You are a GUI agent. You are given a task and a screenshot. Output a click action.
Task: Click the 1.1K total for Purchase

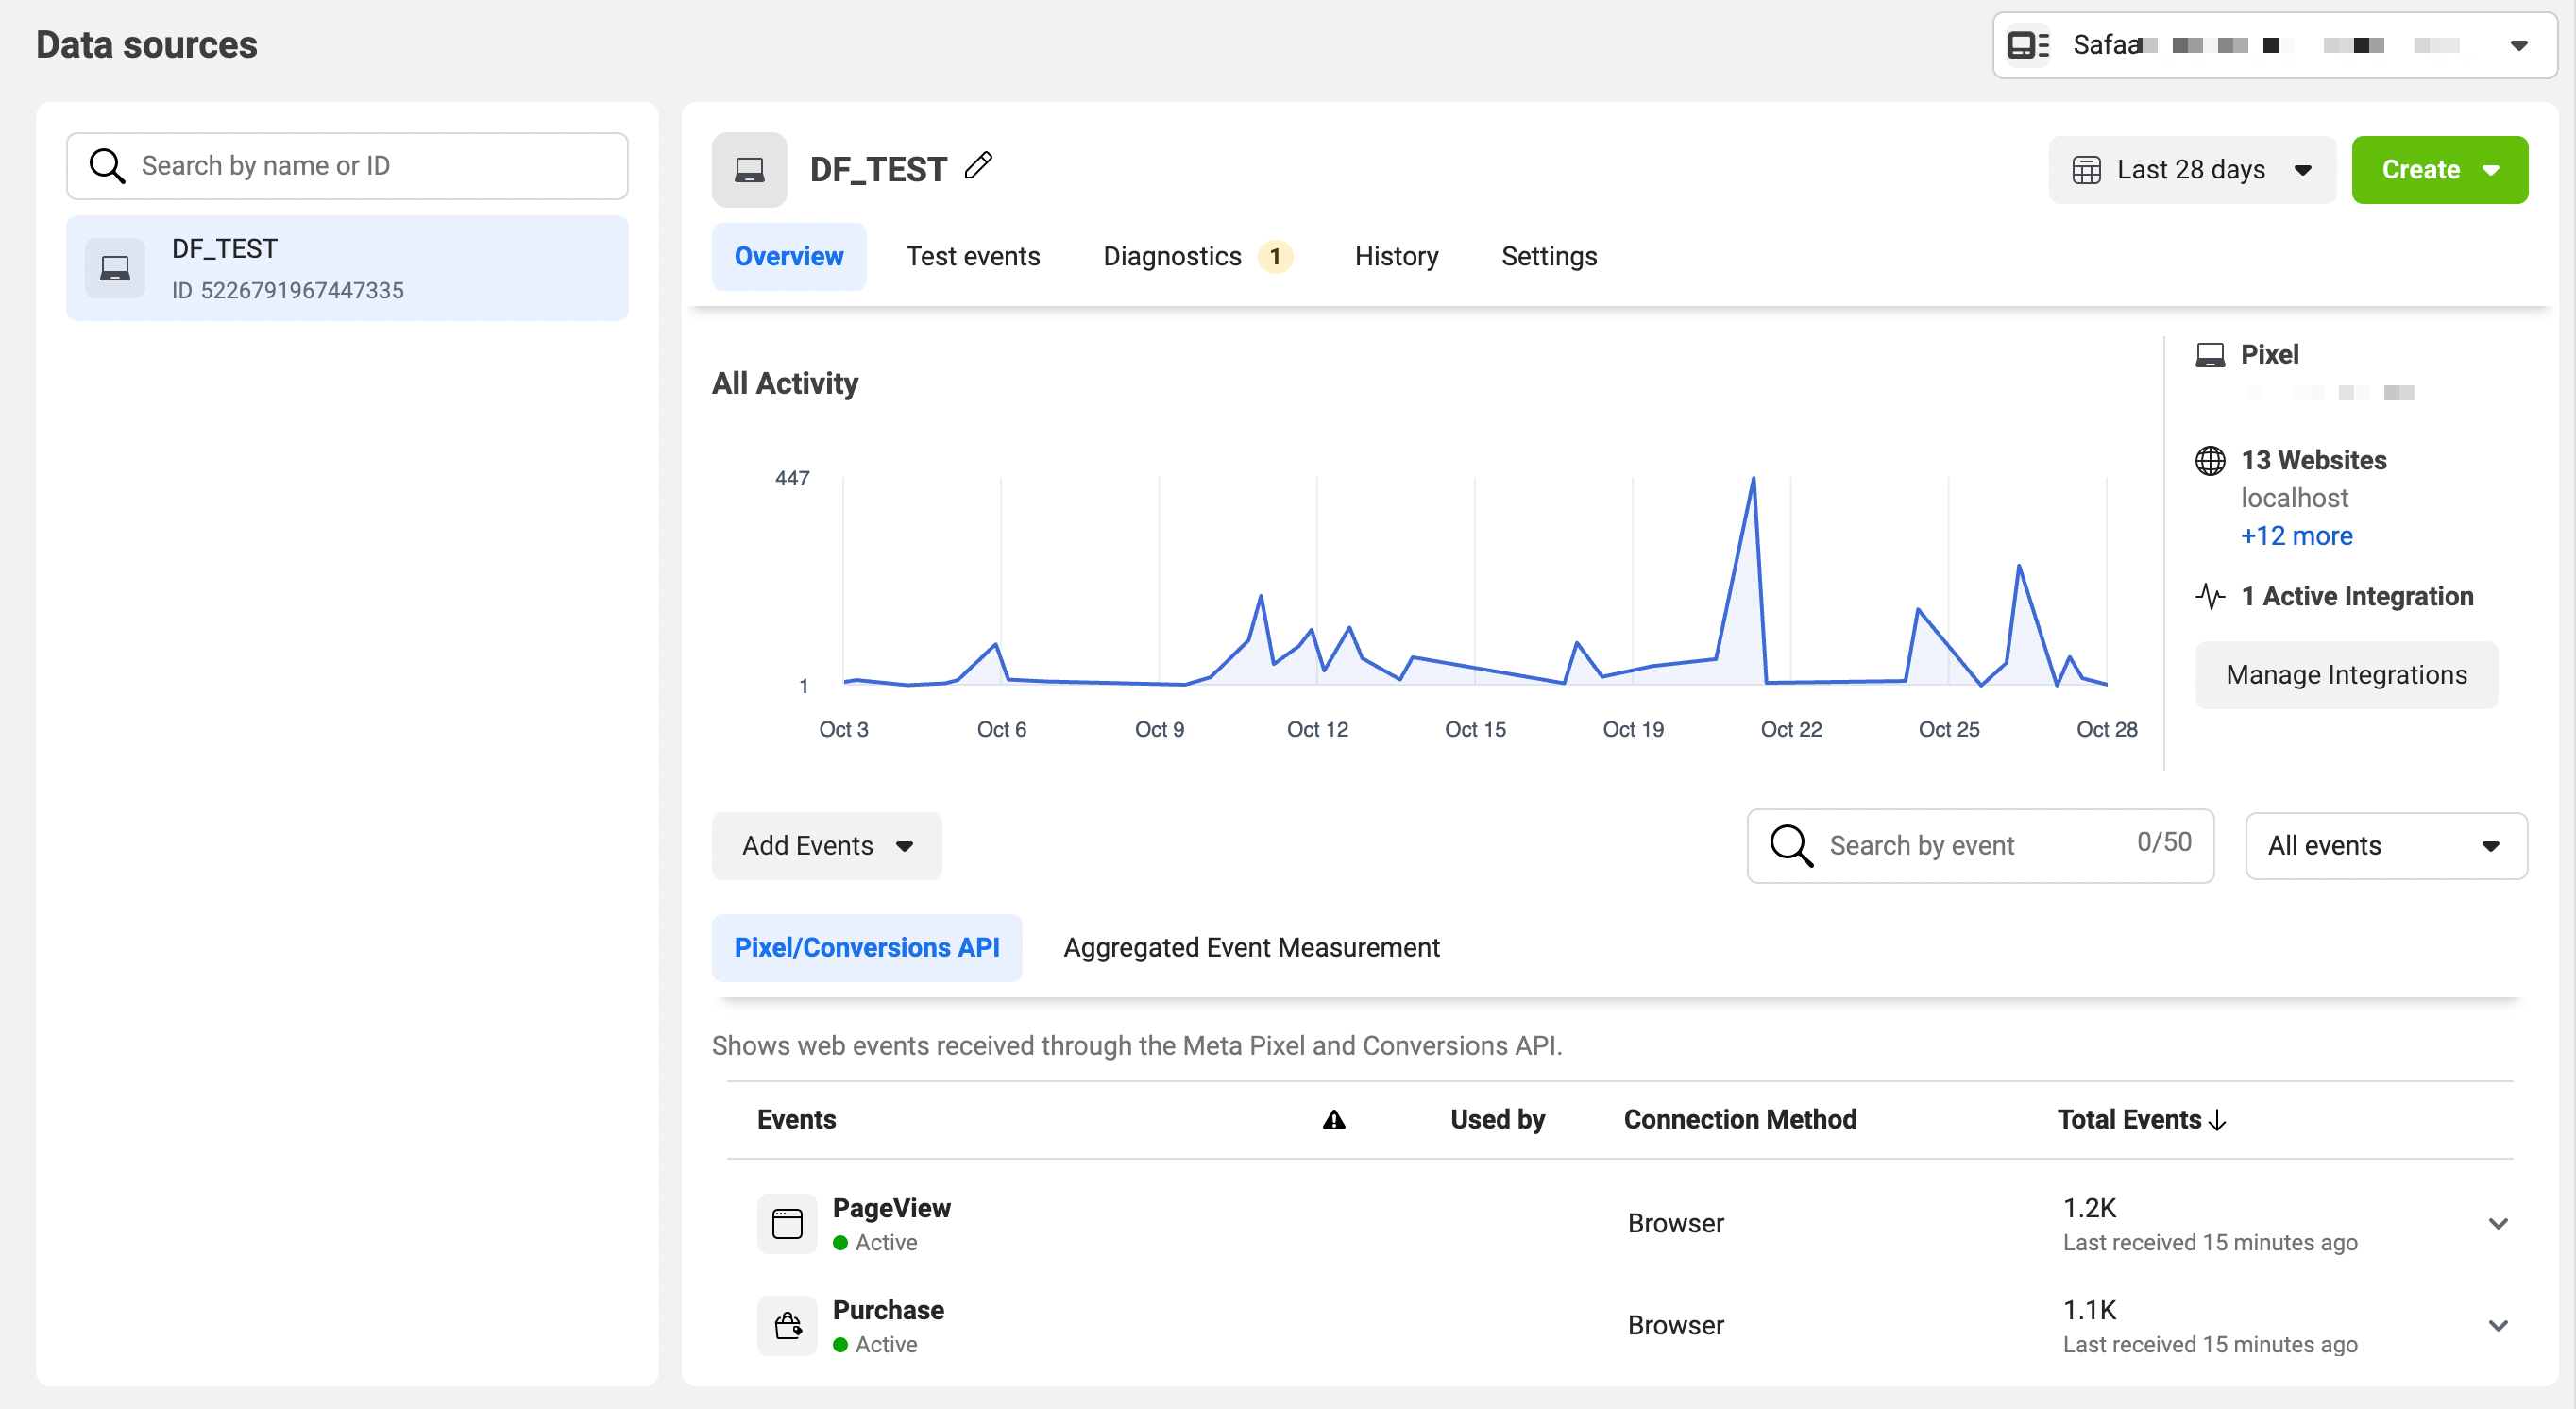point(2090,1311)
